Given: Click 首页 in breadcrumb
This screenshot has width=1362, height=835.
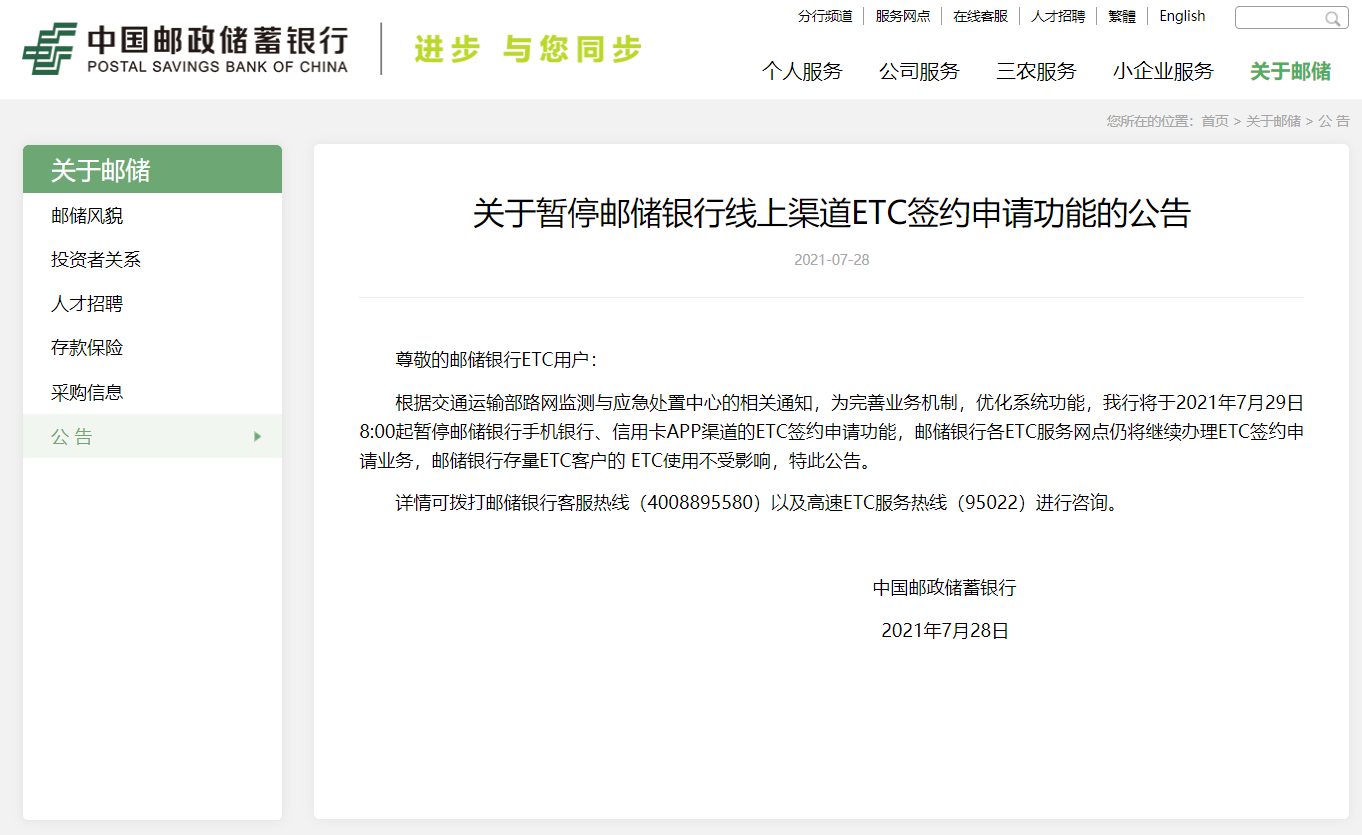Looking at the screenshot, I should point(1215,121).
